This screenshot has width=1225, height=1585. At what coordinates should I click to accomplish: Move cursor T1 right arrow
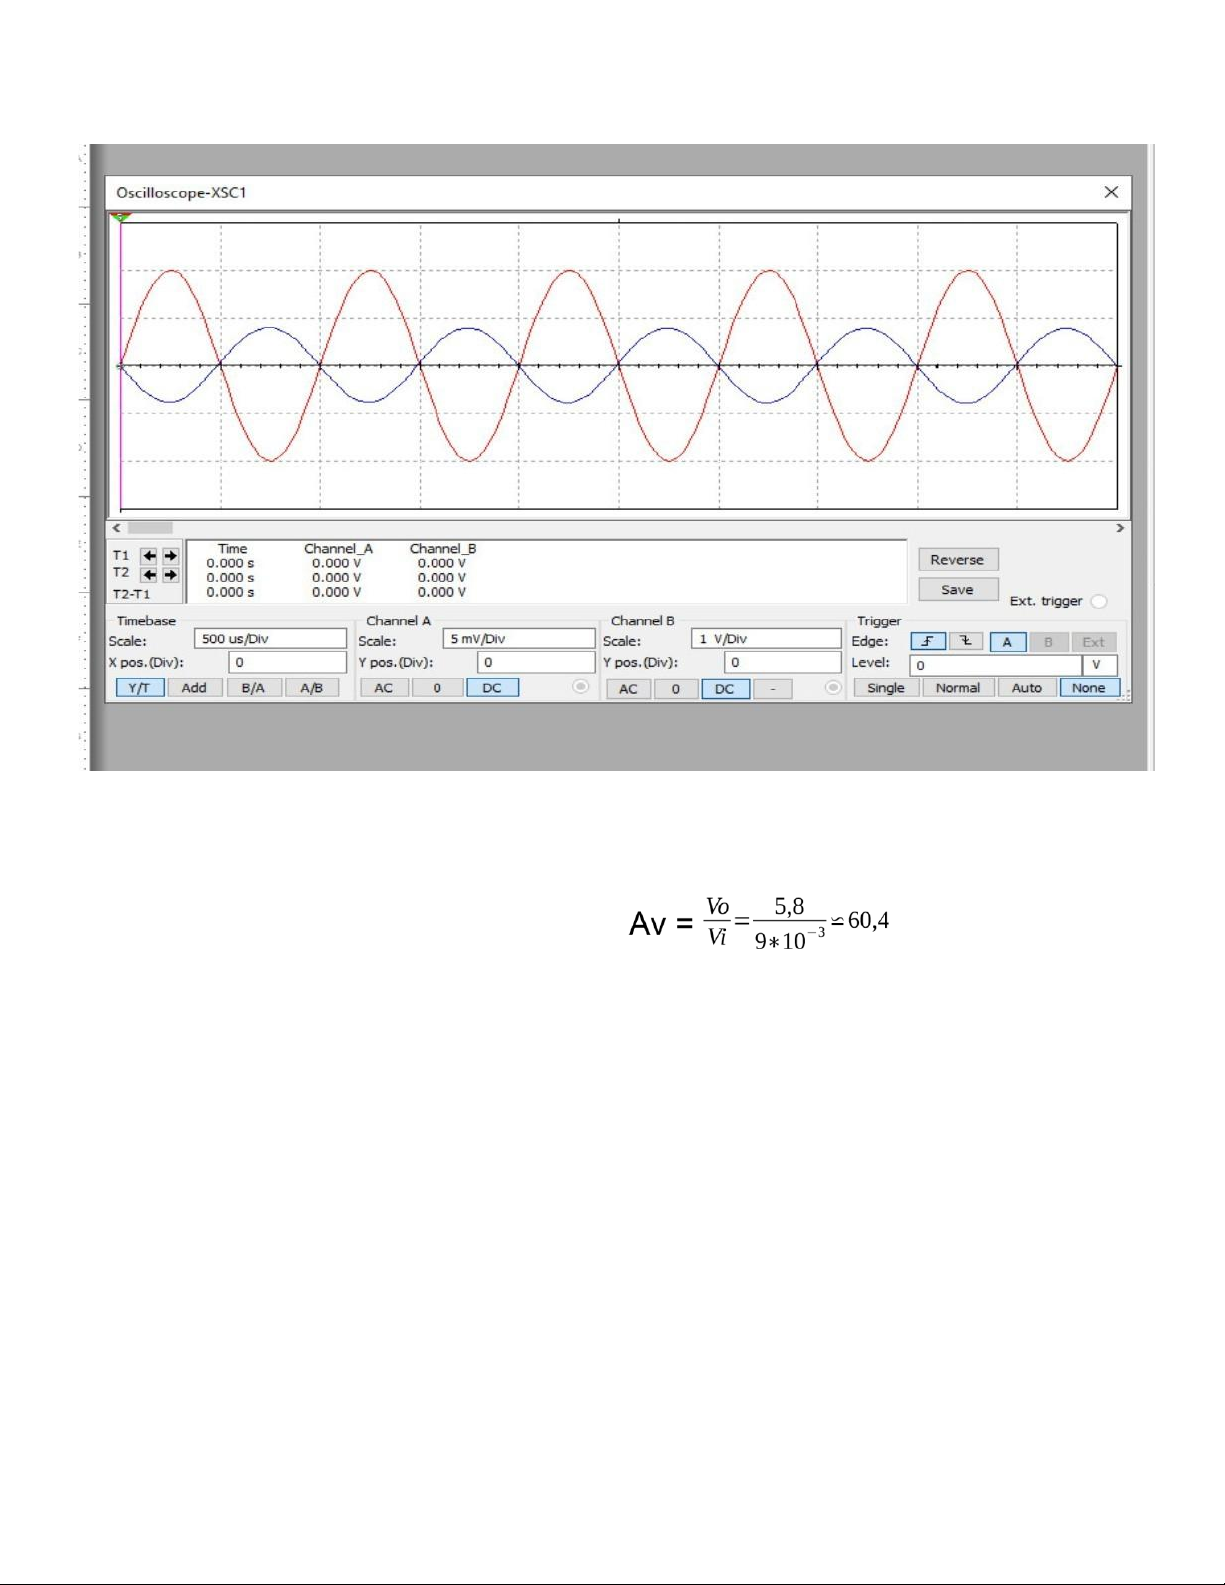click(x=170, y=556)
